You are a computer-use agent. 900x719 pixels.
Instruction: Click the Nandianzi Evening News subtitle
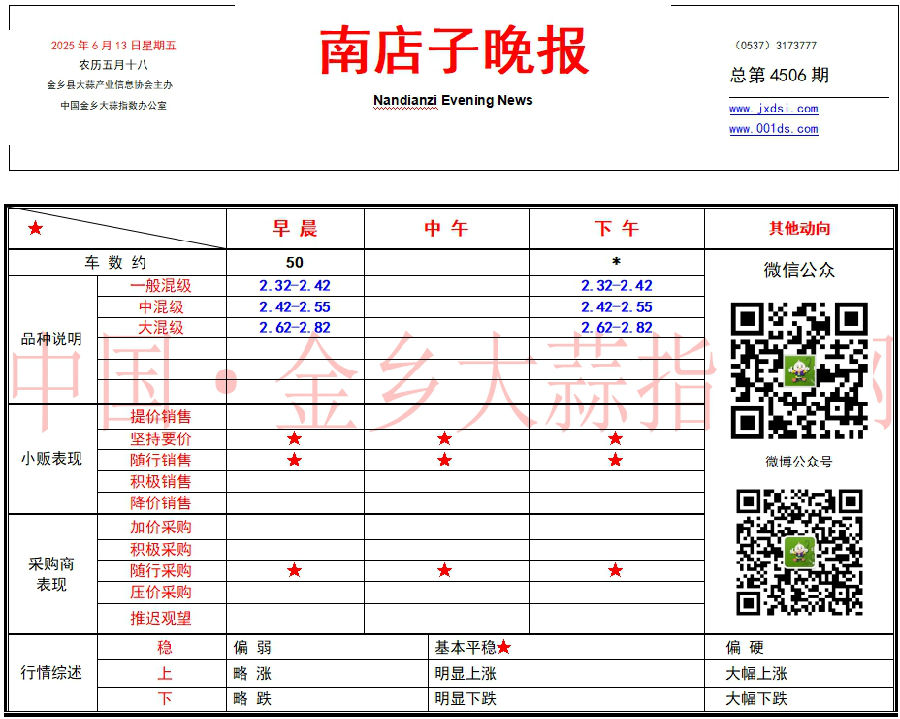click(453, 100)
